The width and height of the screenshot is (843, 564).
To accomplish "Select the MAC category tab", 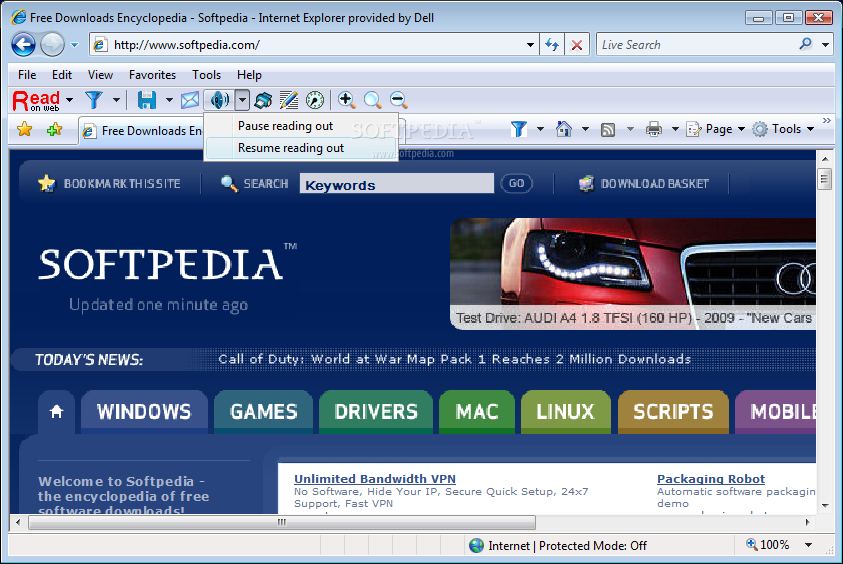I will click(x=477, y=412).
